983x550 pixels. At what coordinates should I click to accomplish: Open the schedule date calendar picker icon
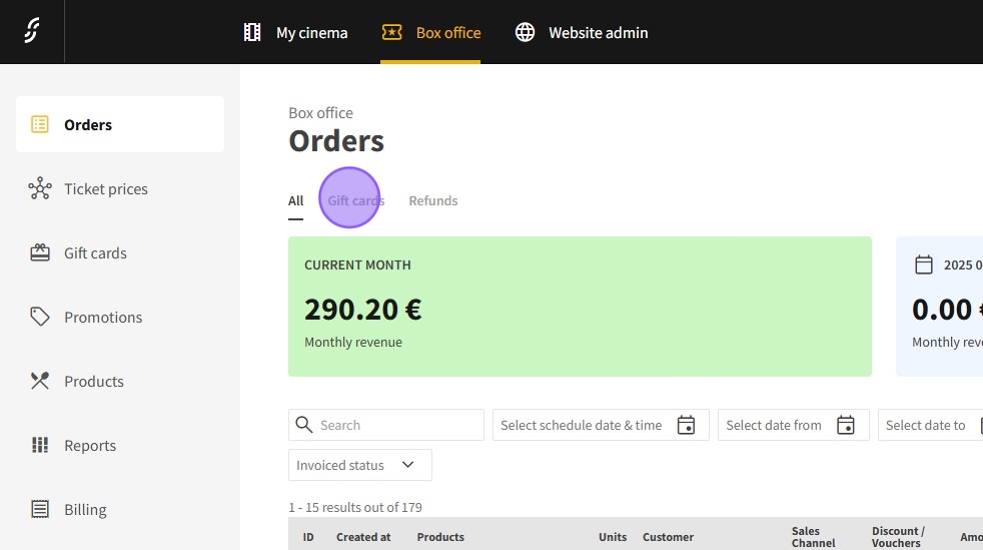click(x=686, y=425)
